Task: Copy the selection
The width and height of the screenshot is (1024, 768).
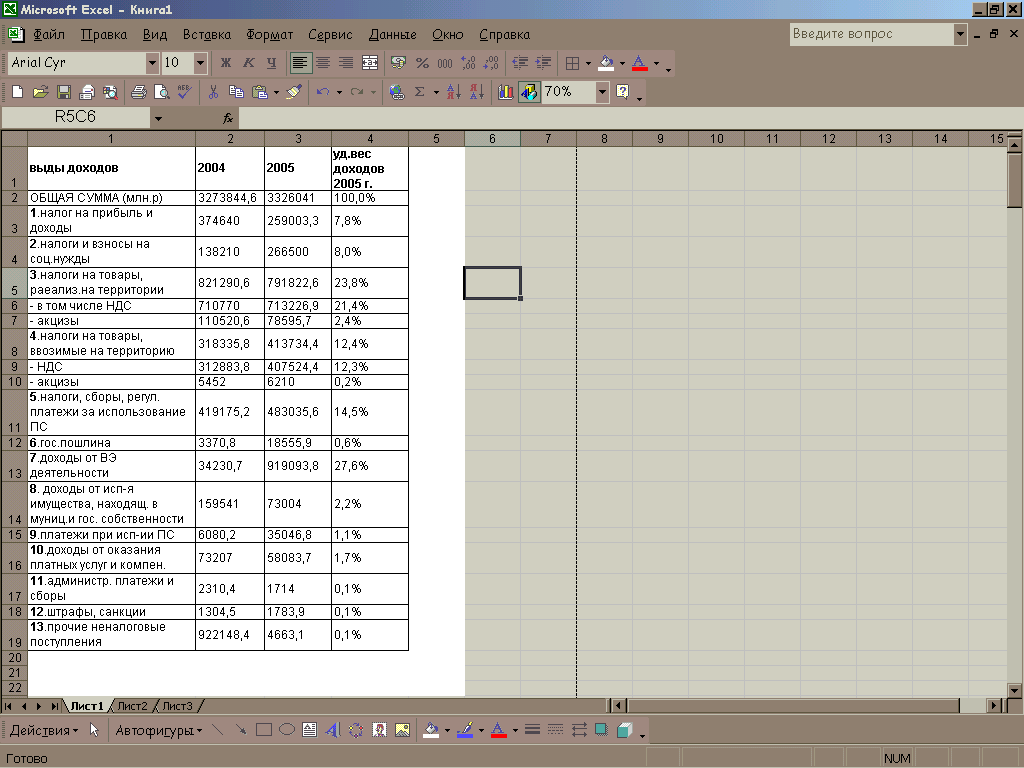Action: [236, 92]
